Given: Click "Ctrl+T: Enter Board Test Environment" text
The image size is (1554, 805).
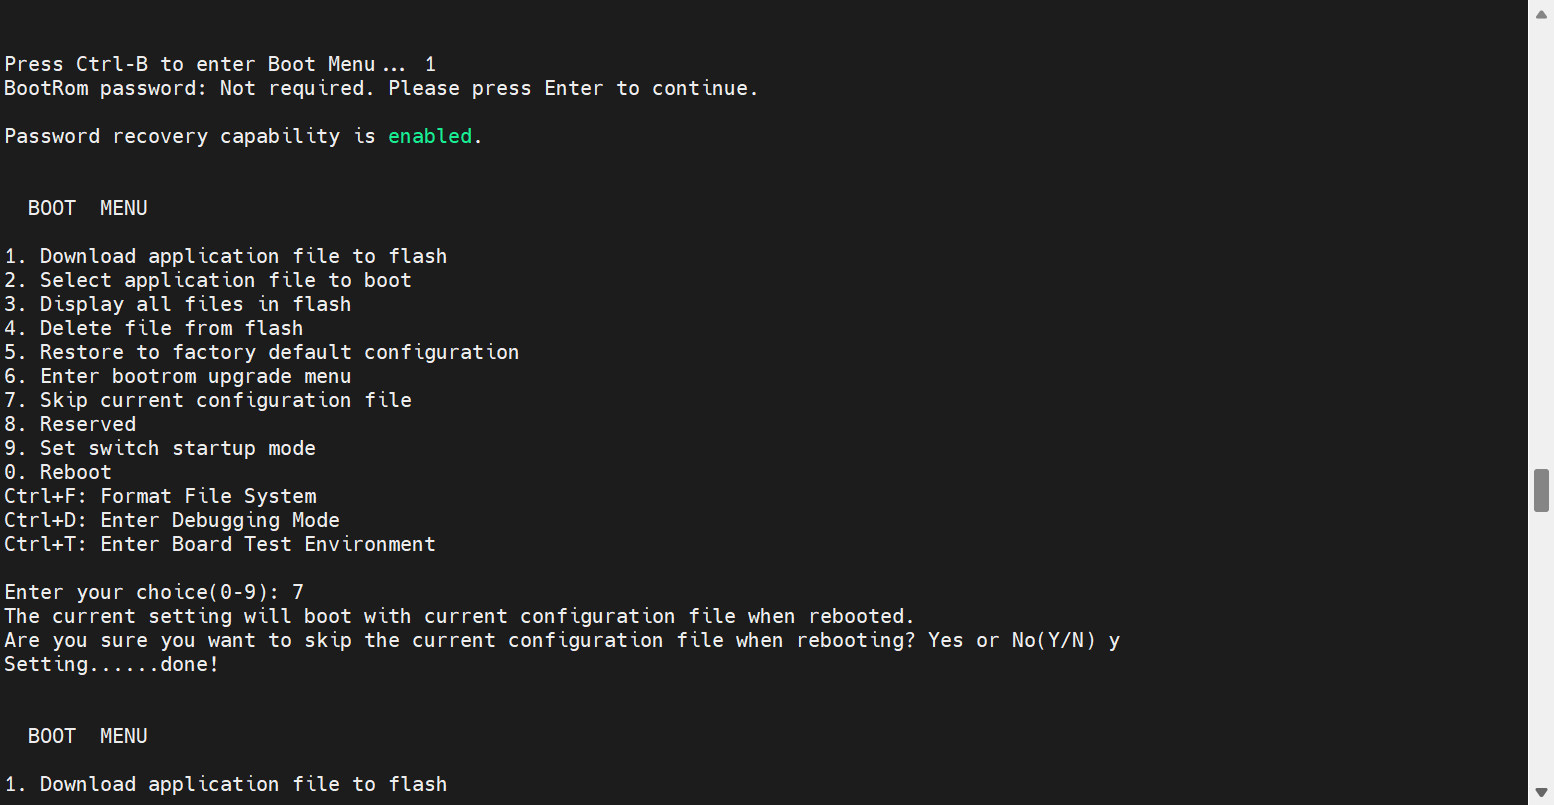Looking at the screenshot, I should [220, 544].
